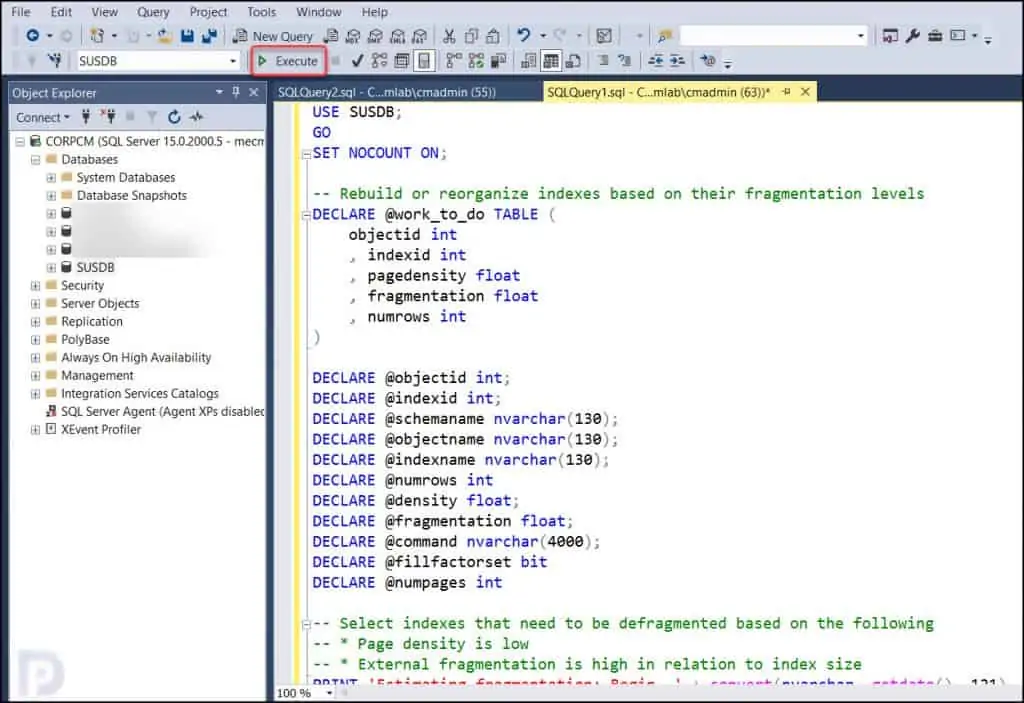The width and height of the screenshot is (1024, 703).
Task: Click the Find in Files icon
Action: click(x=665, y=36)
